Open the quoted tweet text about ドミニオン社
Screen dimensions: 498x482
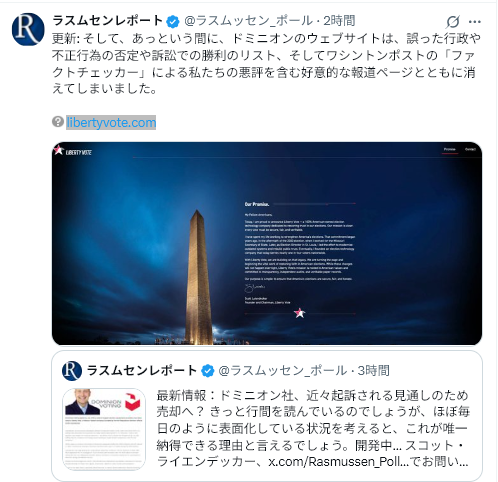(313, 429)
